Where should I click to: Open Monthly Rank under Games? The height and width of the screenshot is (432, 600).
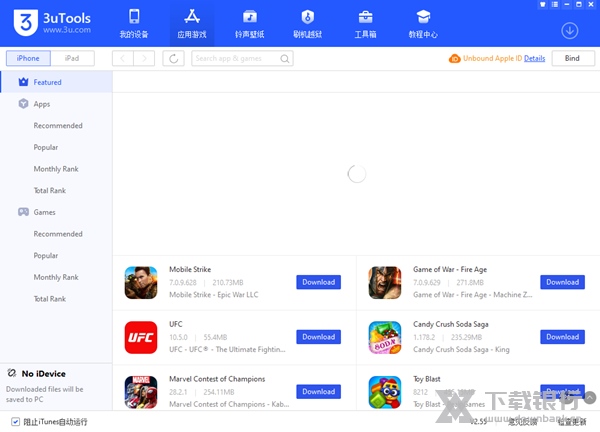click(56, 277)
